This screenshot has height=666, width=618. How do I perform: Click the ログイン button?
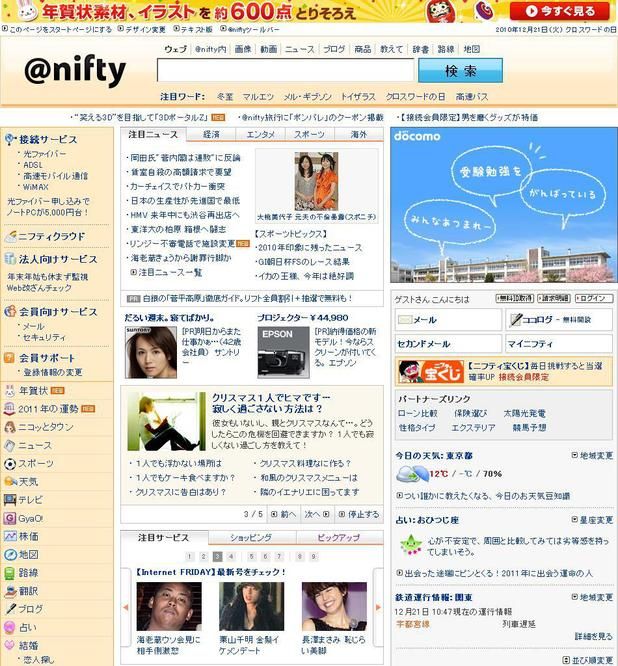click(x=593, y=298)
